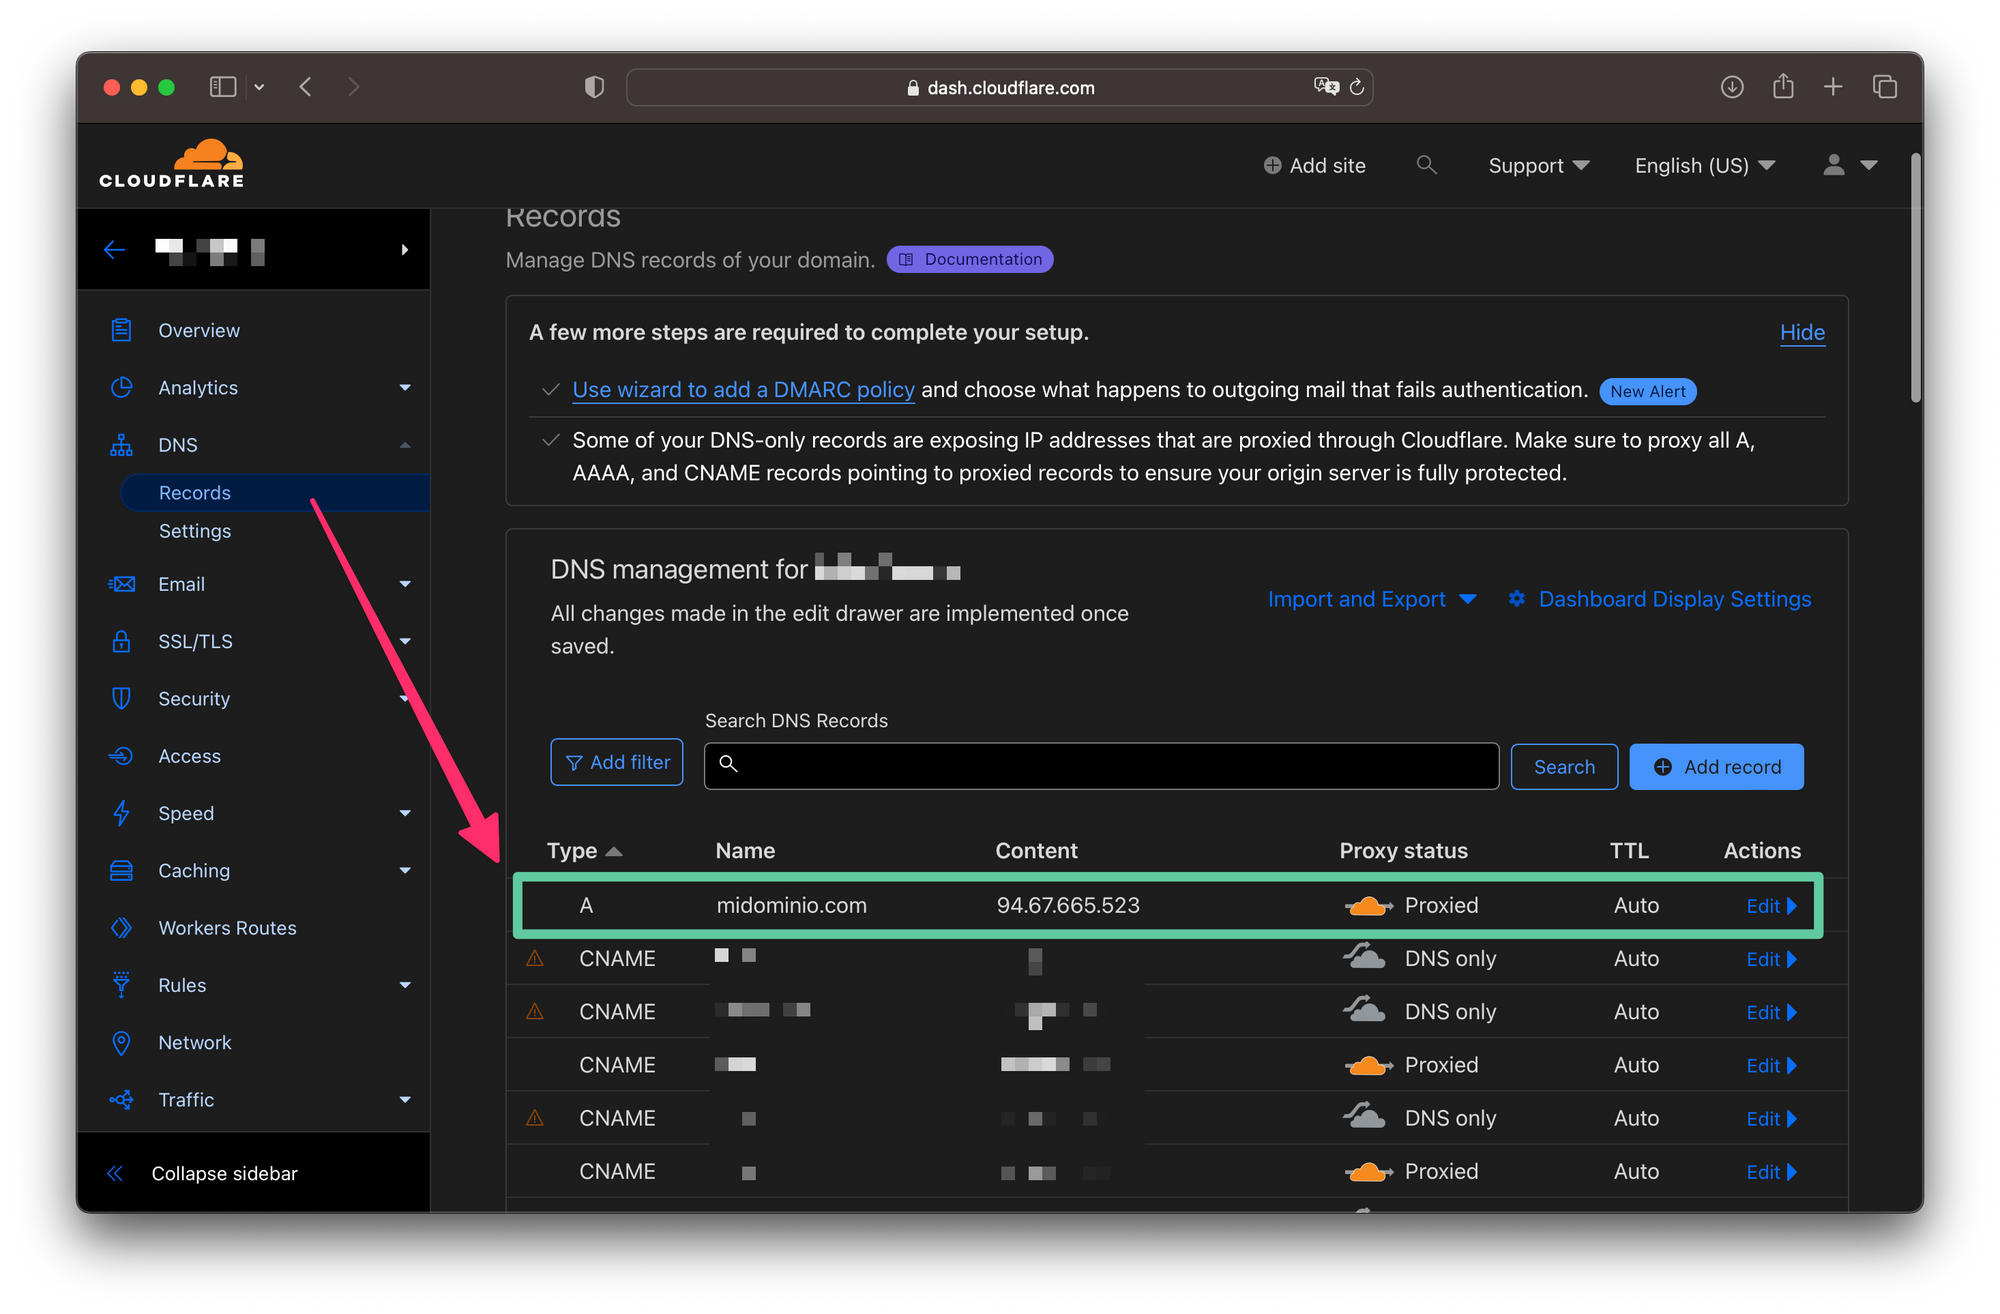Open the Import and Export dropdown
Screen dimensions: 2000x1314
pyautogui.click(x=1371, y=599)
